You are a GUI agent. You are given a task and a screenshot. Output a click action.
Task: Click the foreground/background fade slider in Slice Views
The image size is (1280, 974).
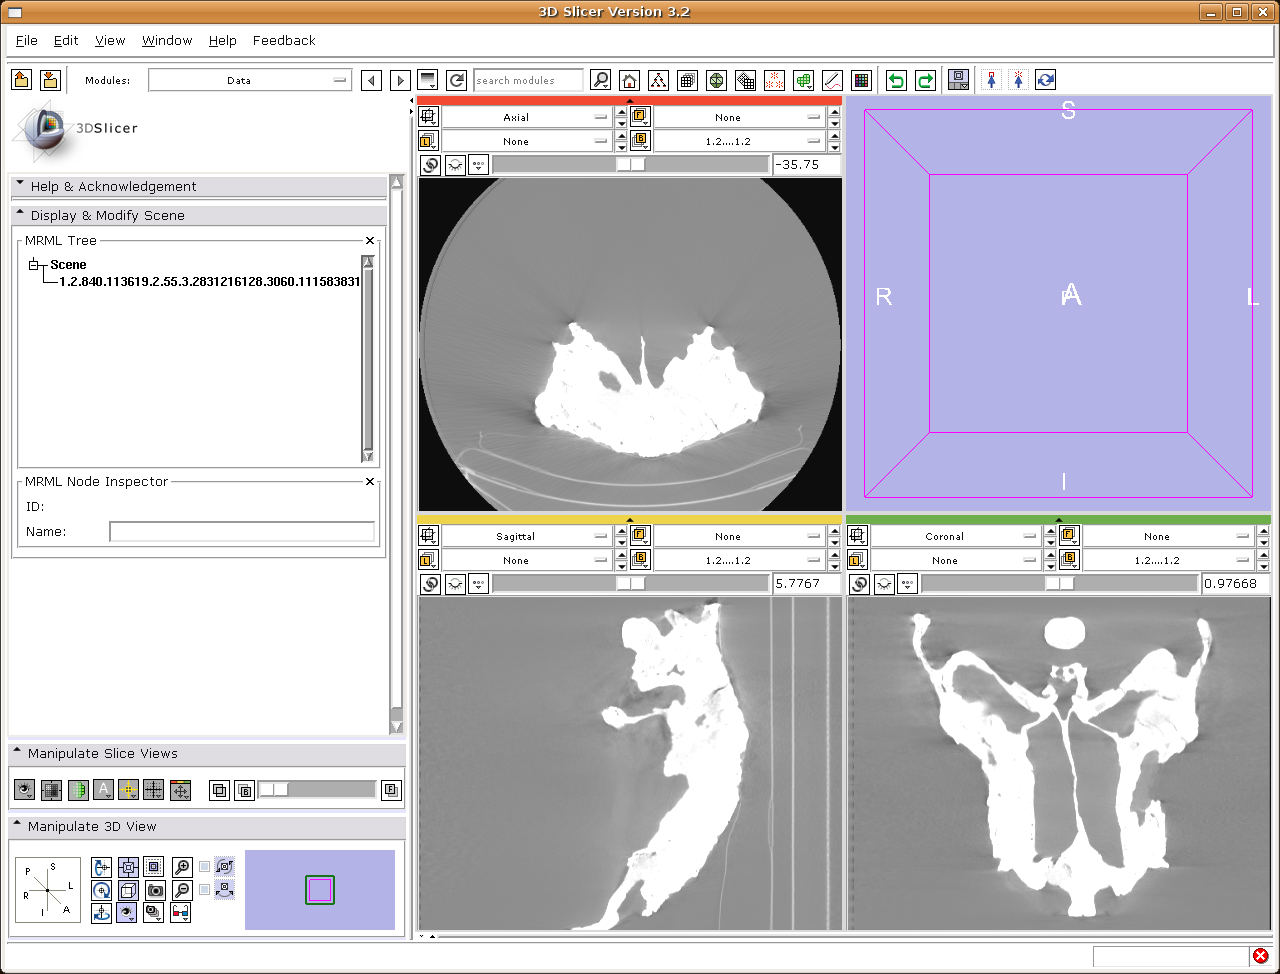click(317, 790)
